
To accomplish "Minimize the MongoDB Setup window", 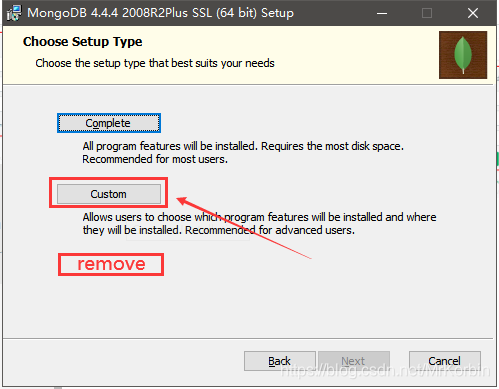I will [382, 13].
